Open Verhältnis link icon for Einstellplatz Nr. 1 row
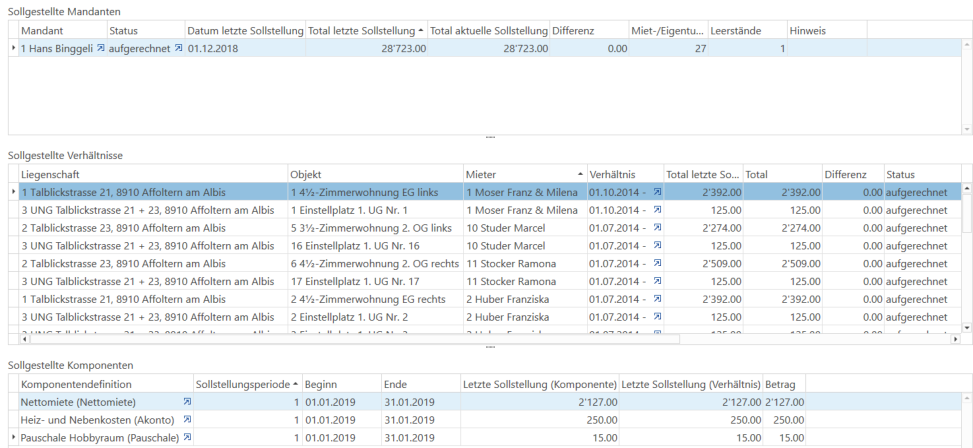 click(x=658, y=210)
